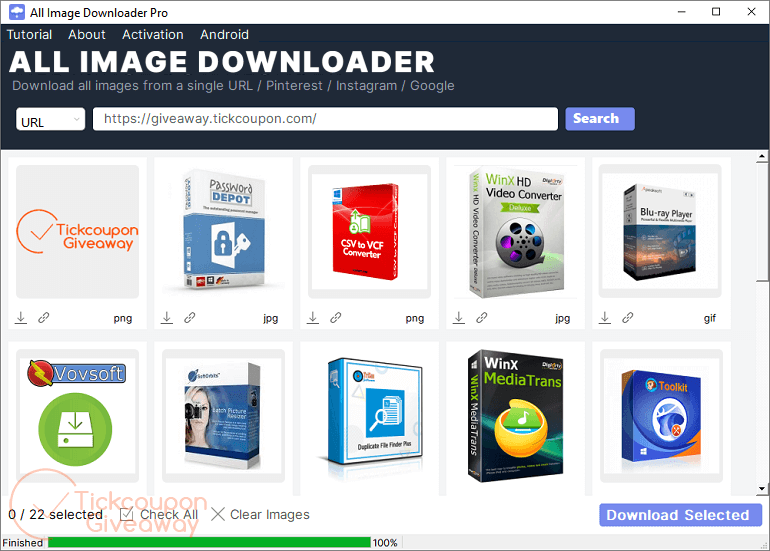
Task: Minimize the All Image Downloader Pro window
Action: (681, 12)
